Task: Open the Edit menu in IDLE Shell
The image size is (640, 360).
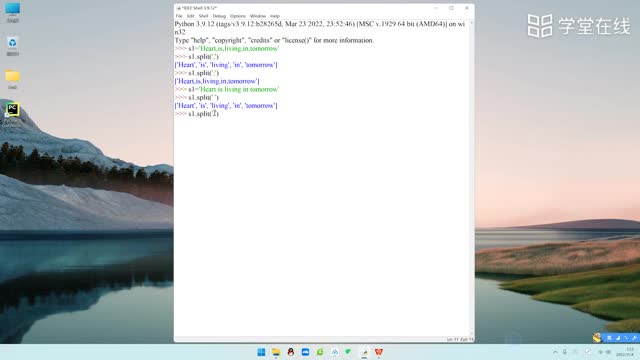Action: 190,16
